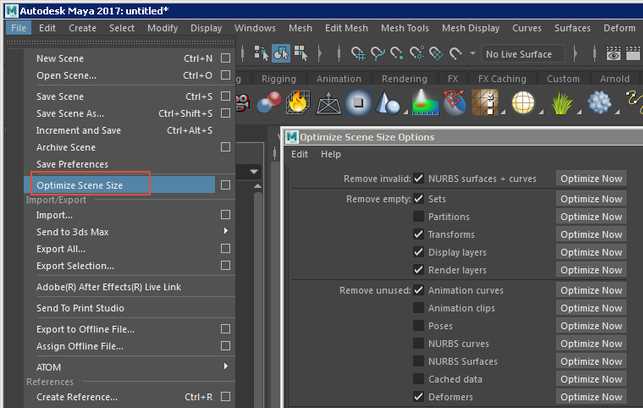Click the green ocean plane shelf icon
Screen dimensions: 643x408
pos(425,102)
